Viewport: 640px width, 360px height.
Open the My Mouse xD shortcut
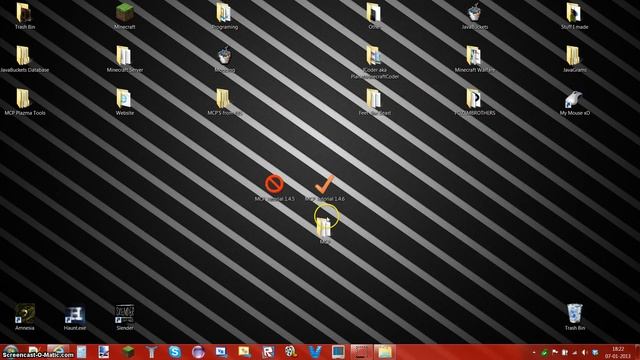pos(574,102)
